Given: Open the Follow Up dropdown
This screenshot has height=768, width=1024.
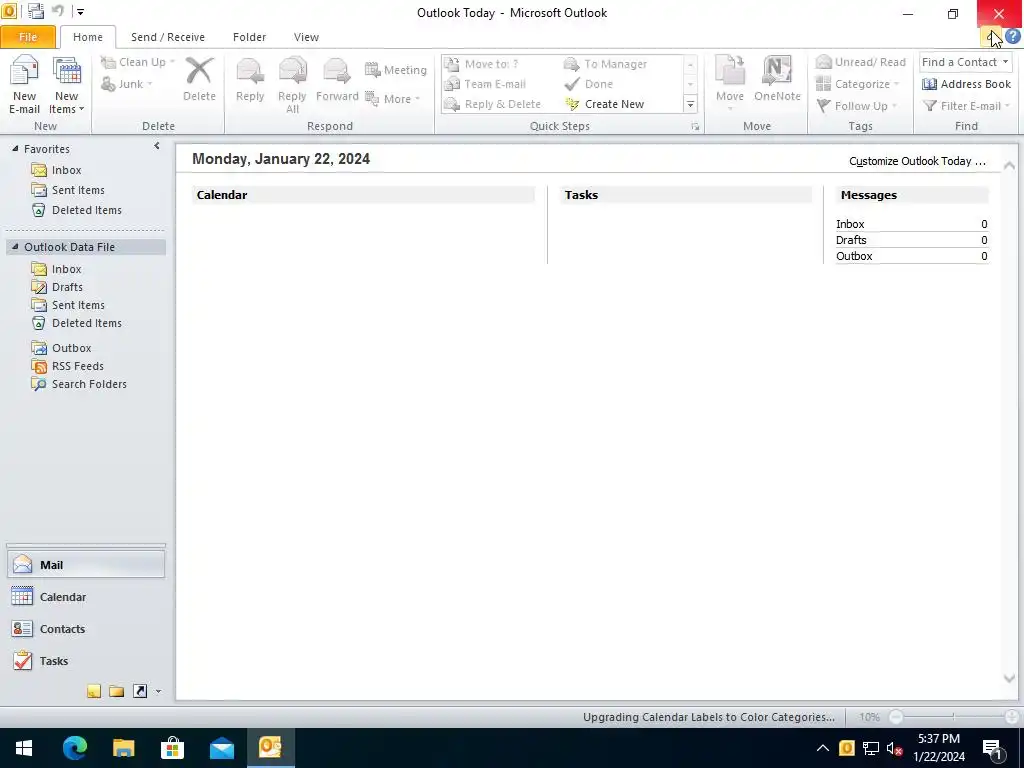Looking at the screenshot, I should coord(857,106).
